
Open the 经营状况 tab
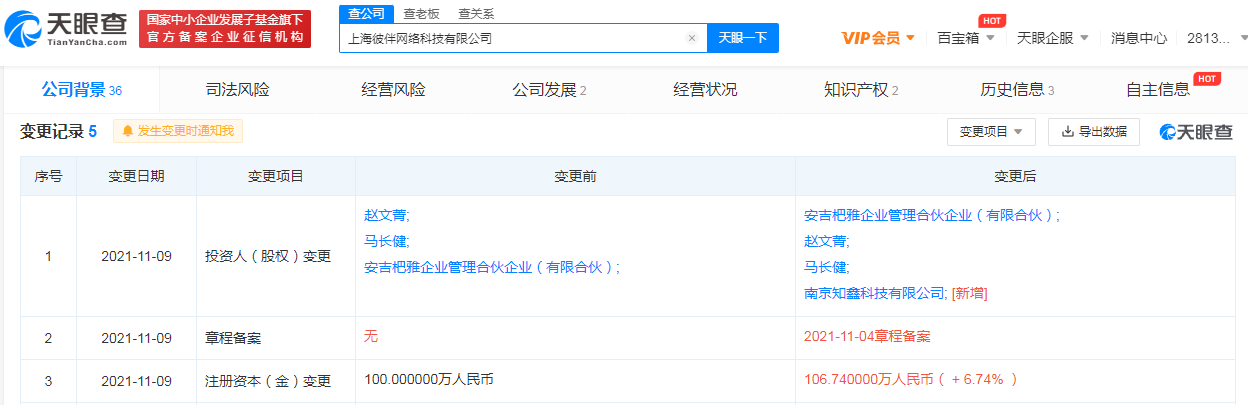[x=705, y=90]
